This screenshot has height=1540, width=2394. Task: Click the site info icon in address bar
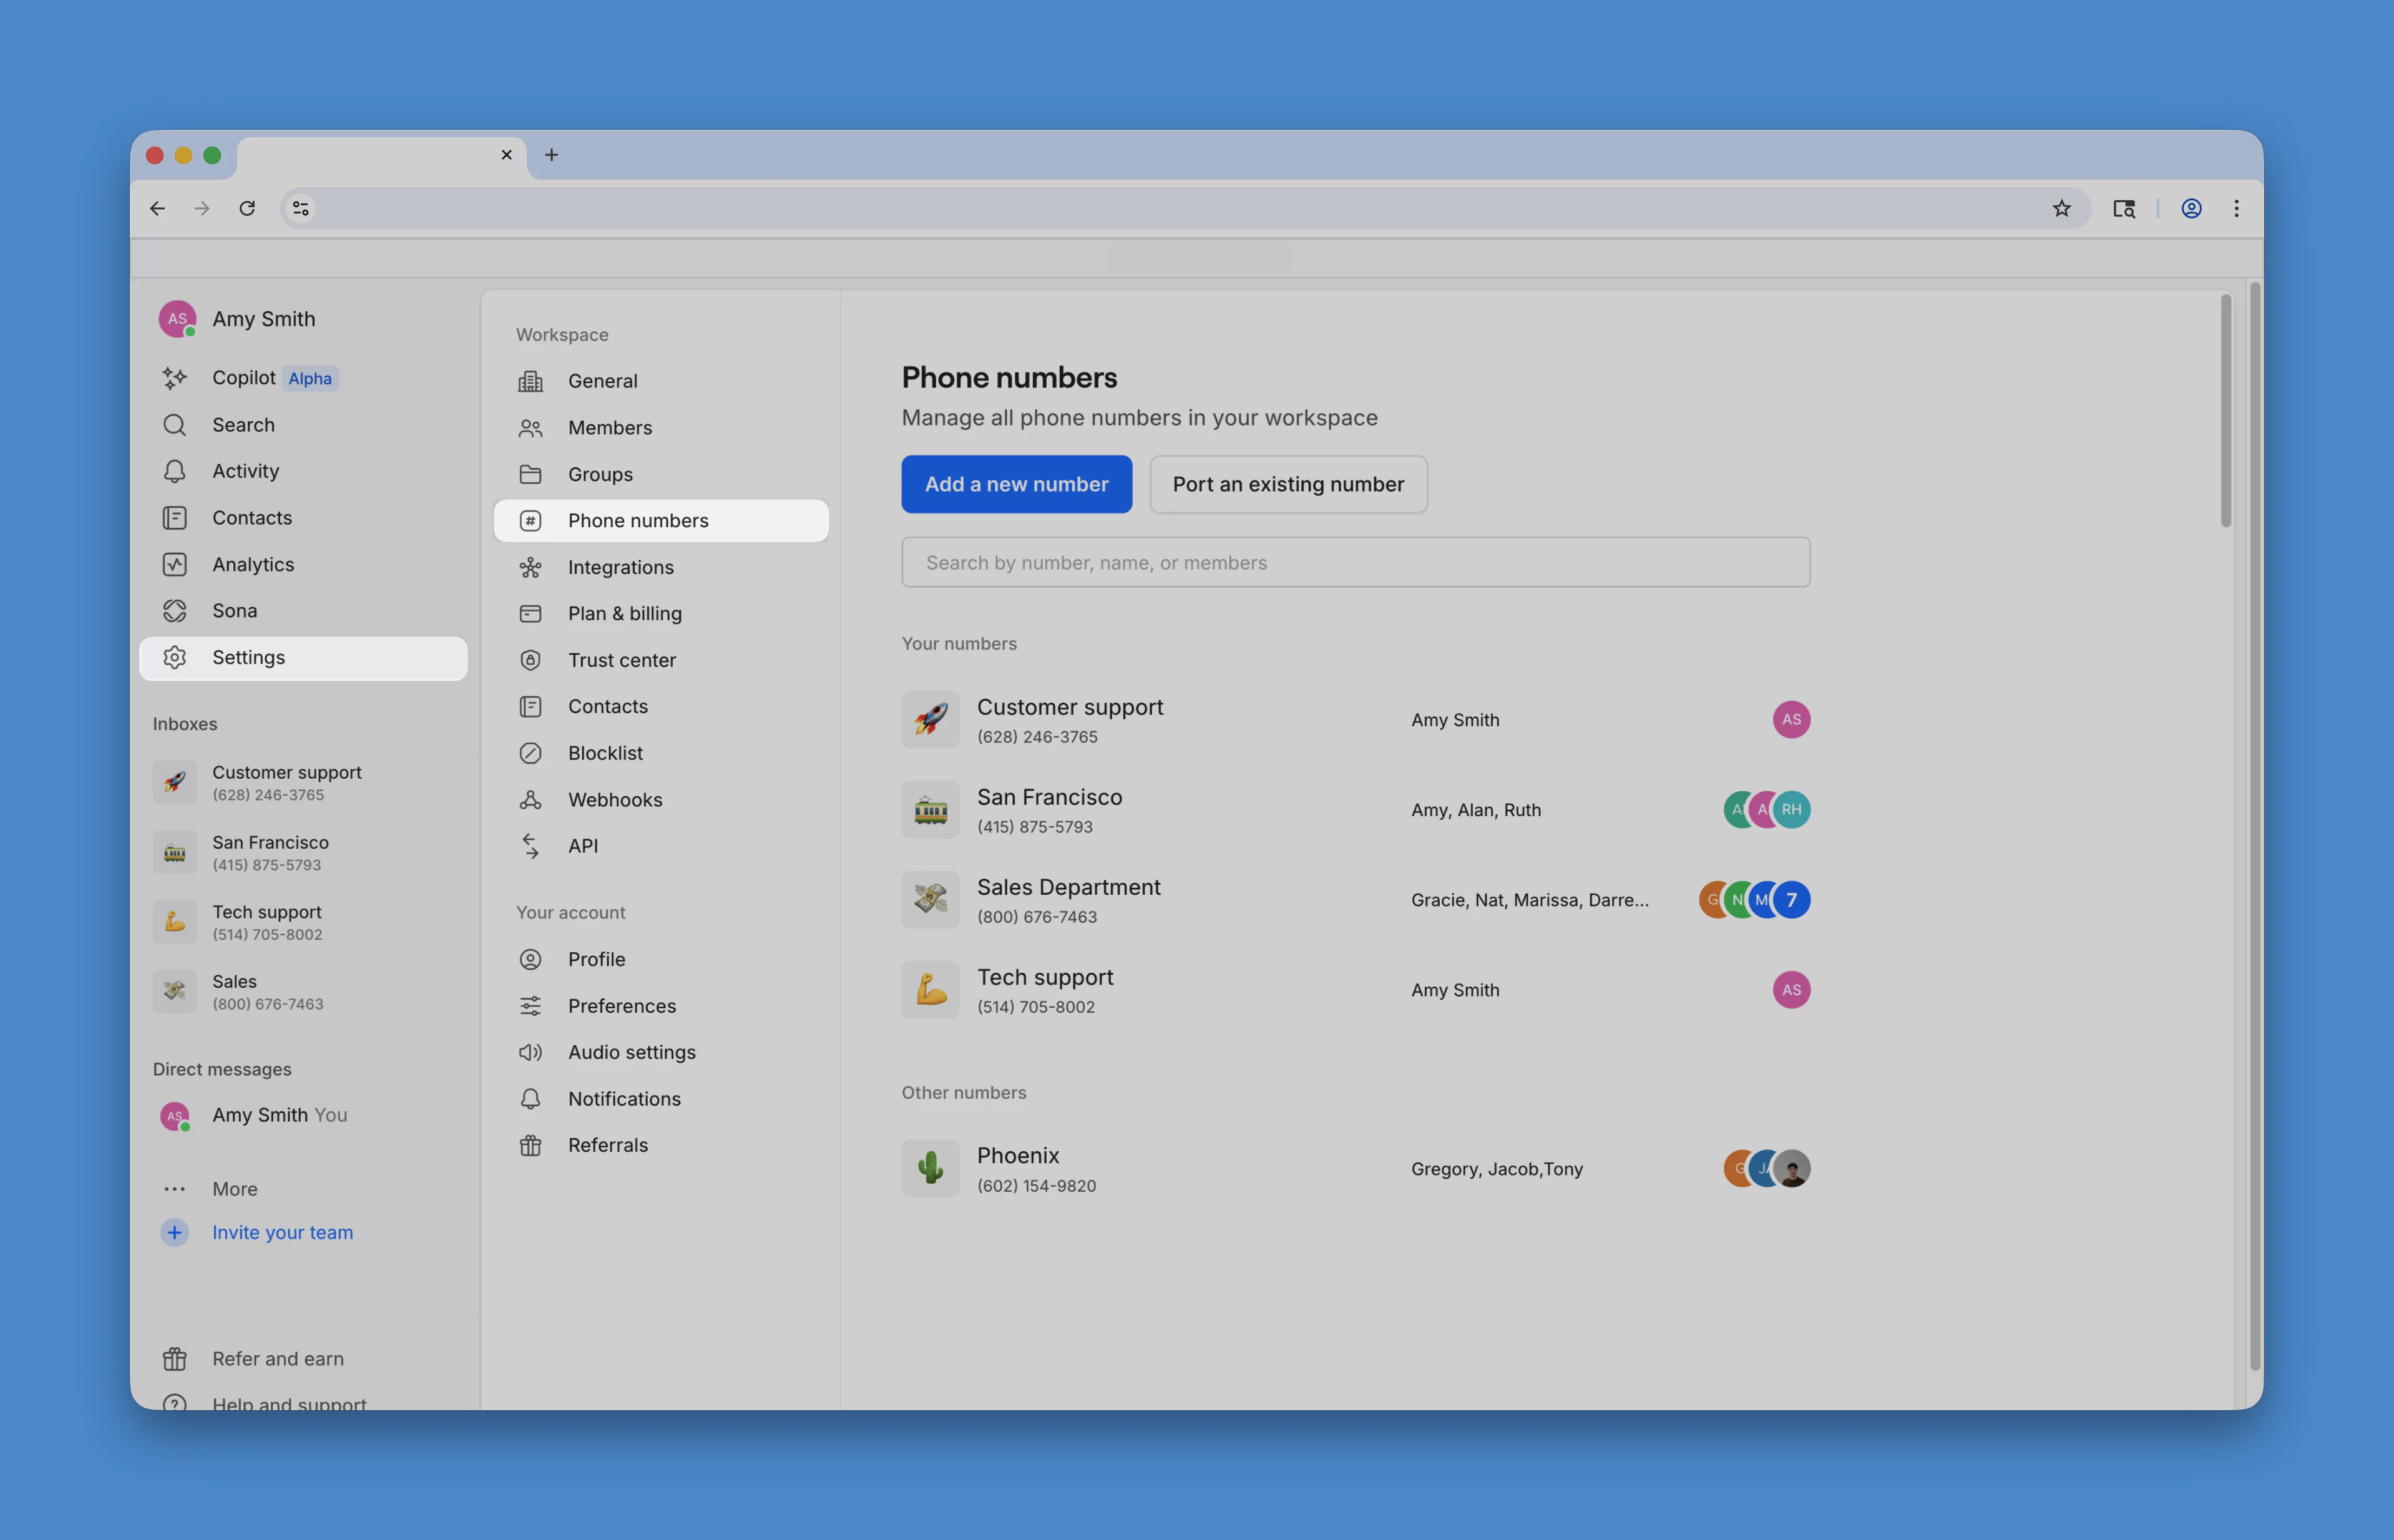300,208
